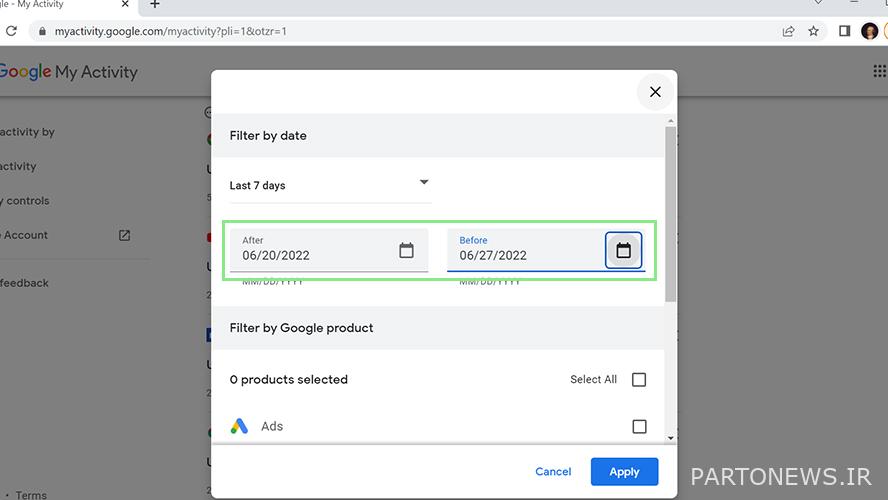This screenshot has height=500, width=888.
Task: Open the Chrome profile avatar
Action: 869,31
